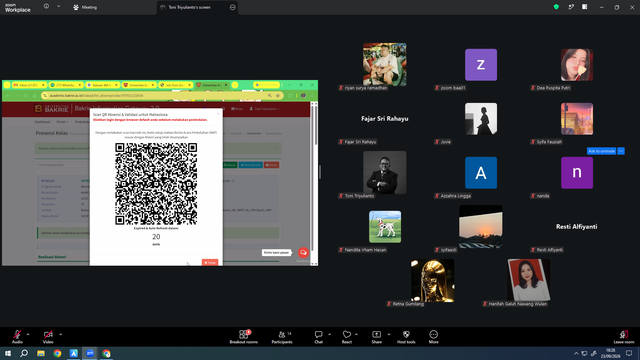This screenshot has width=640, height=360.
Task: Select Azzahra Lingga avatar tile
Action: point(481,173)
